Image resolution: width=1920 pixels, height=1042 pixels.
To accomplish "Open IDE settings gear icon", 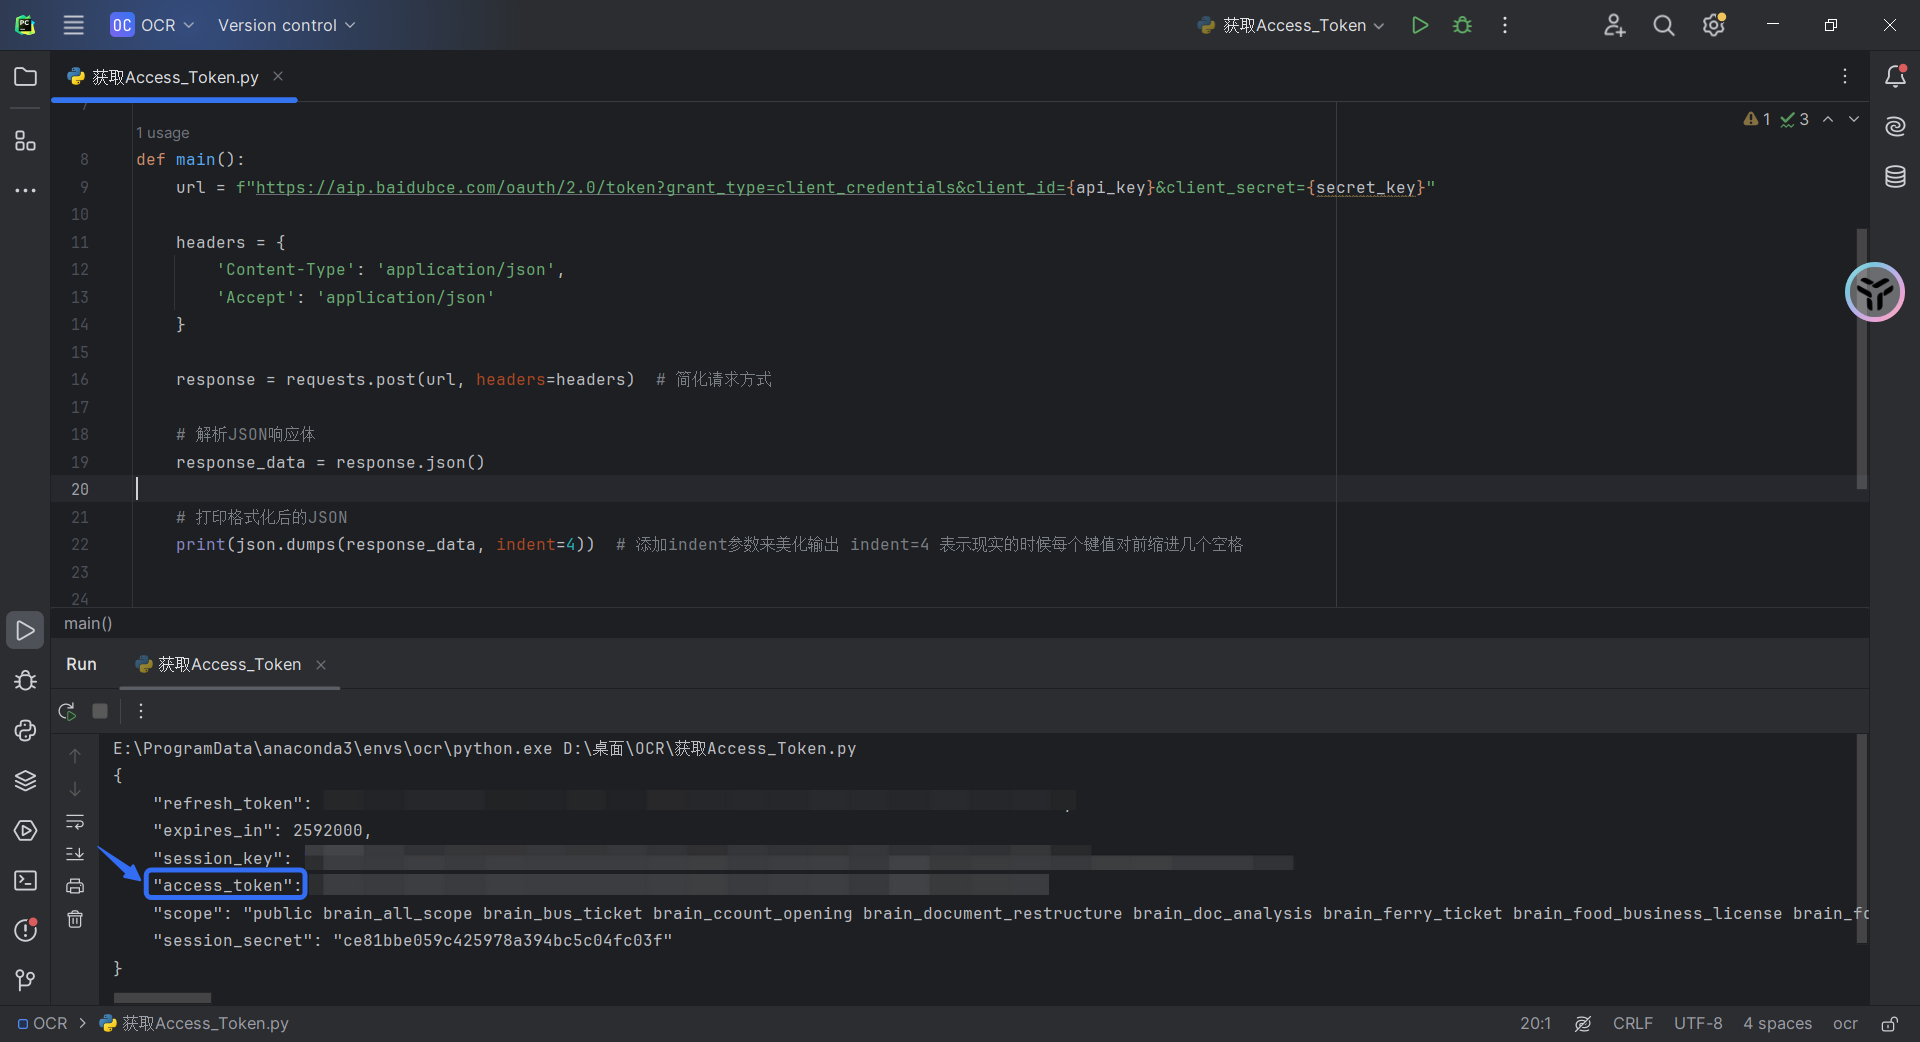I will (x=1714, y=25).
